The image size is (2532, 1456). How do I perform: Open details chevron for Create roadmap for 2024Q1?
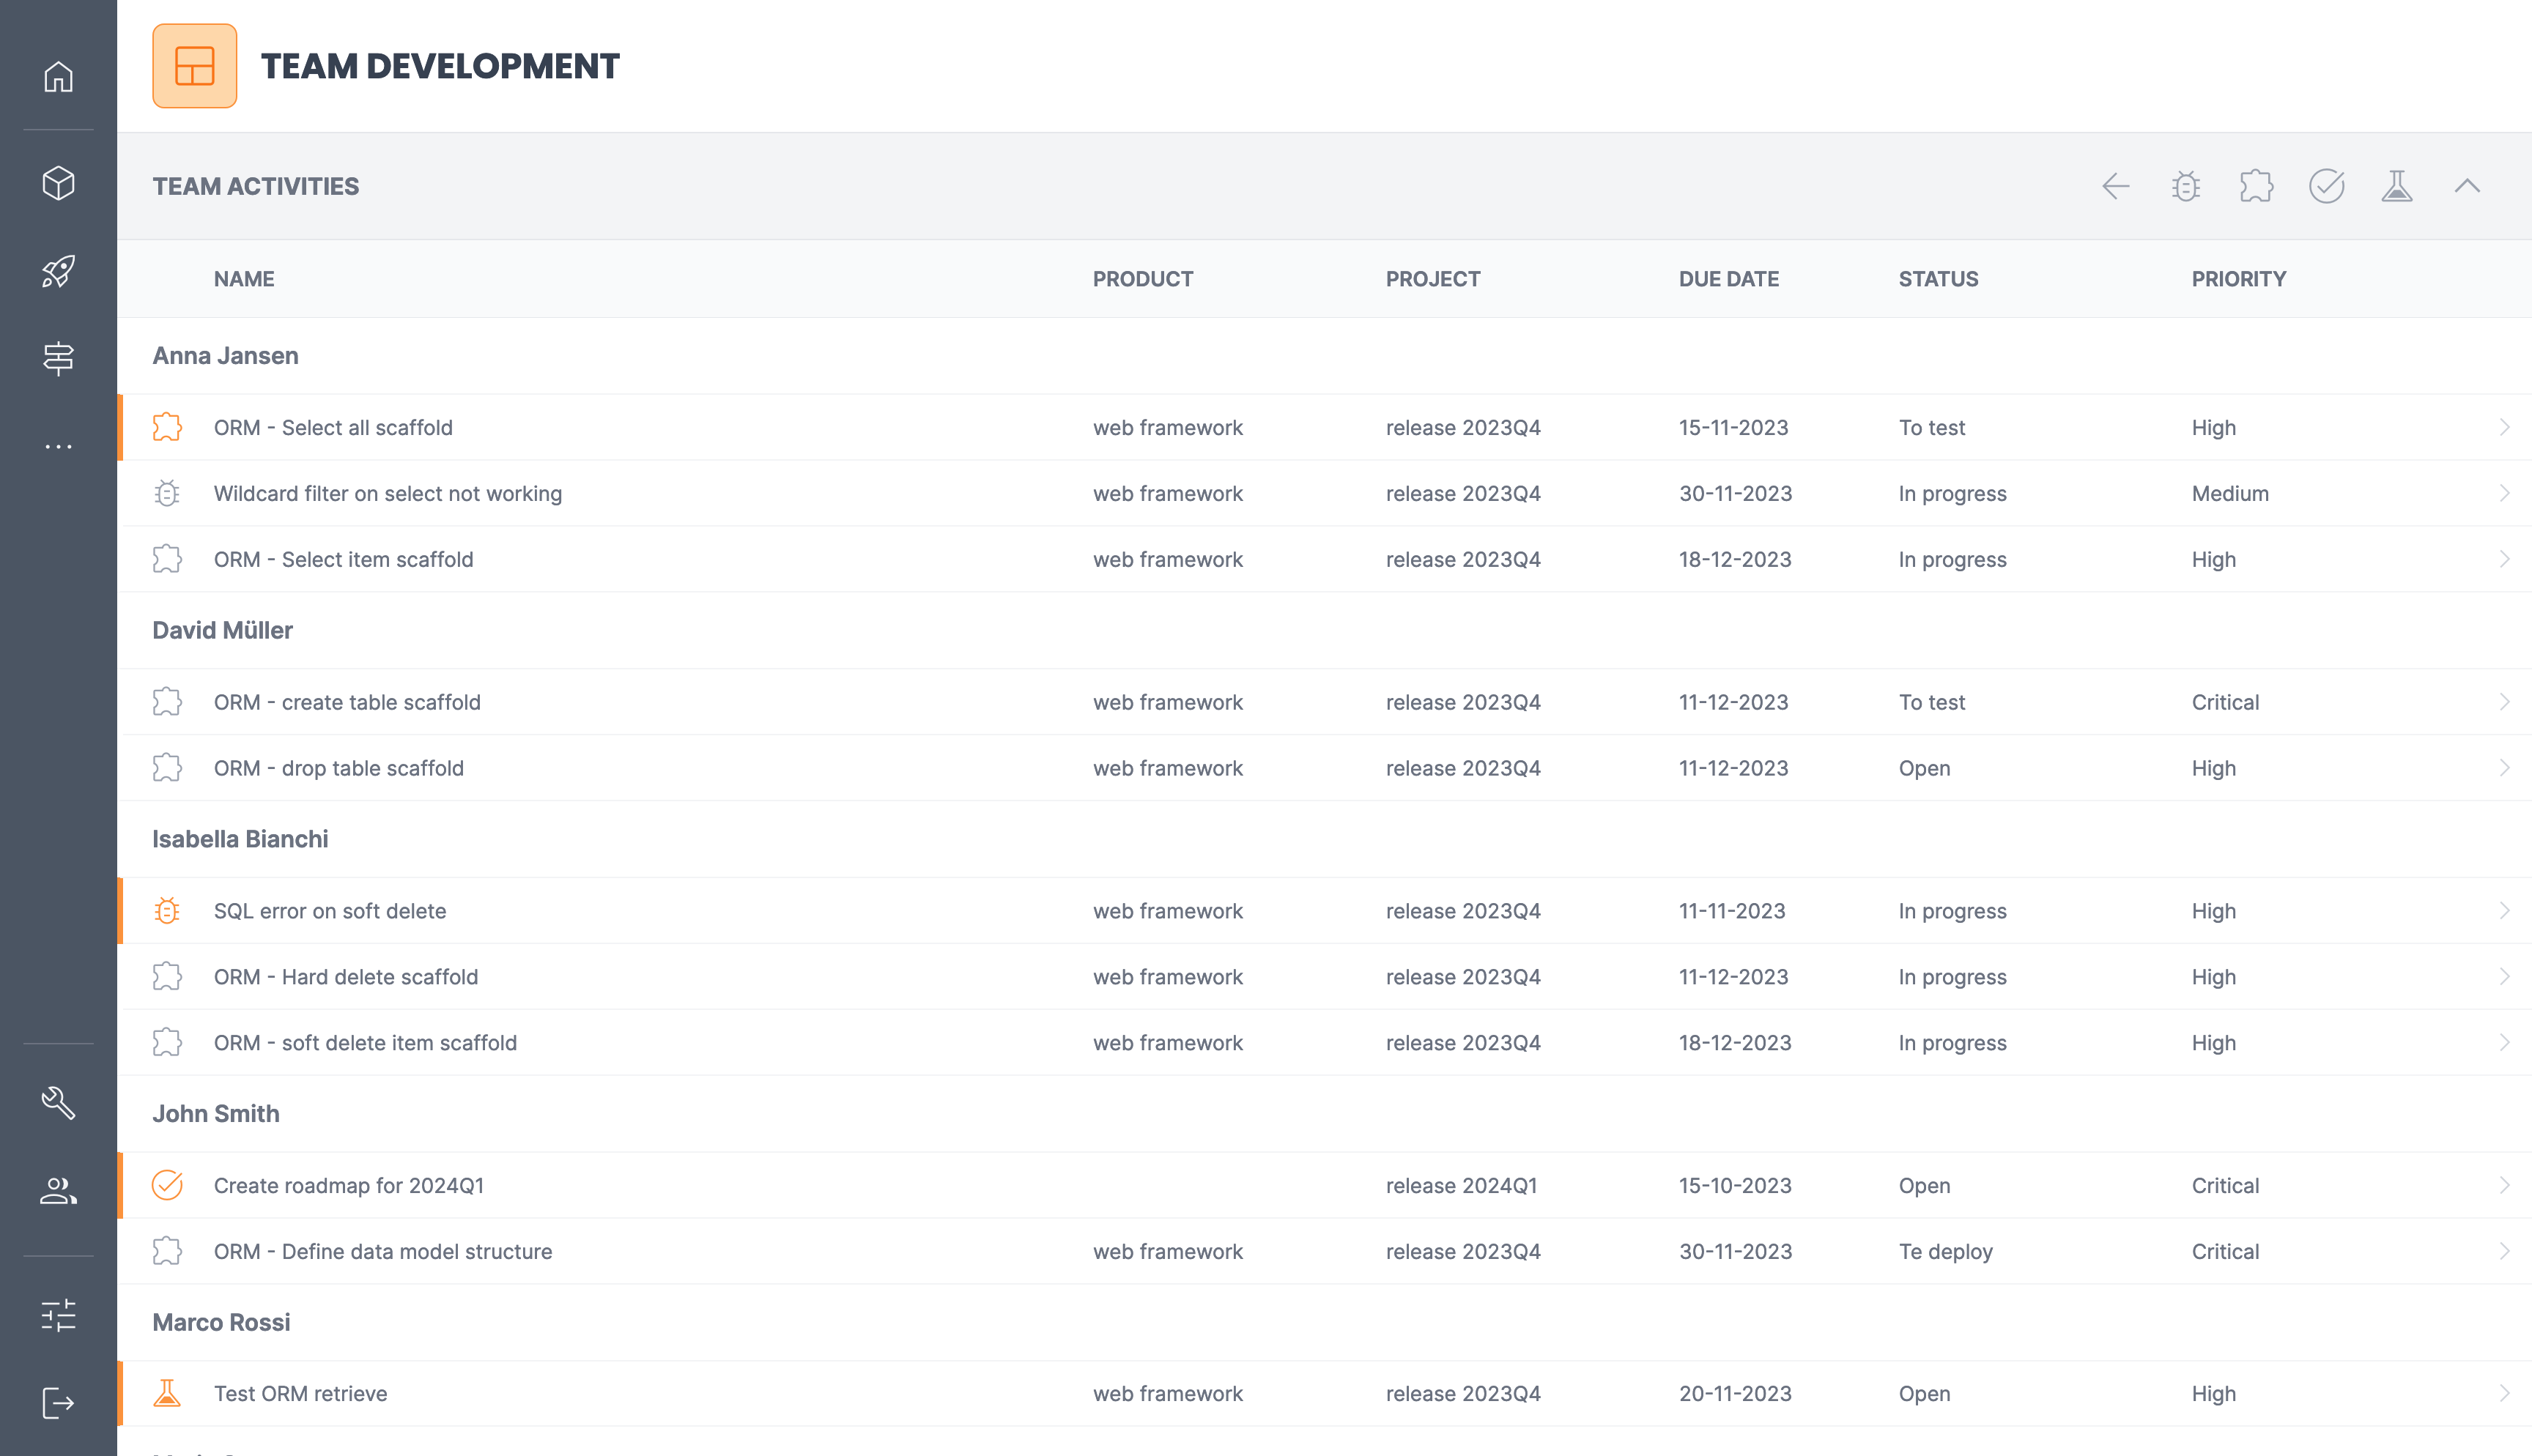(x=2504, y=1185)
